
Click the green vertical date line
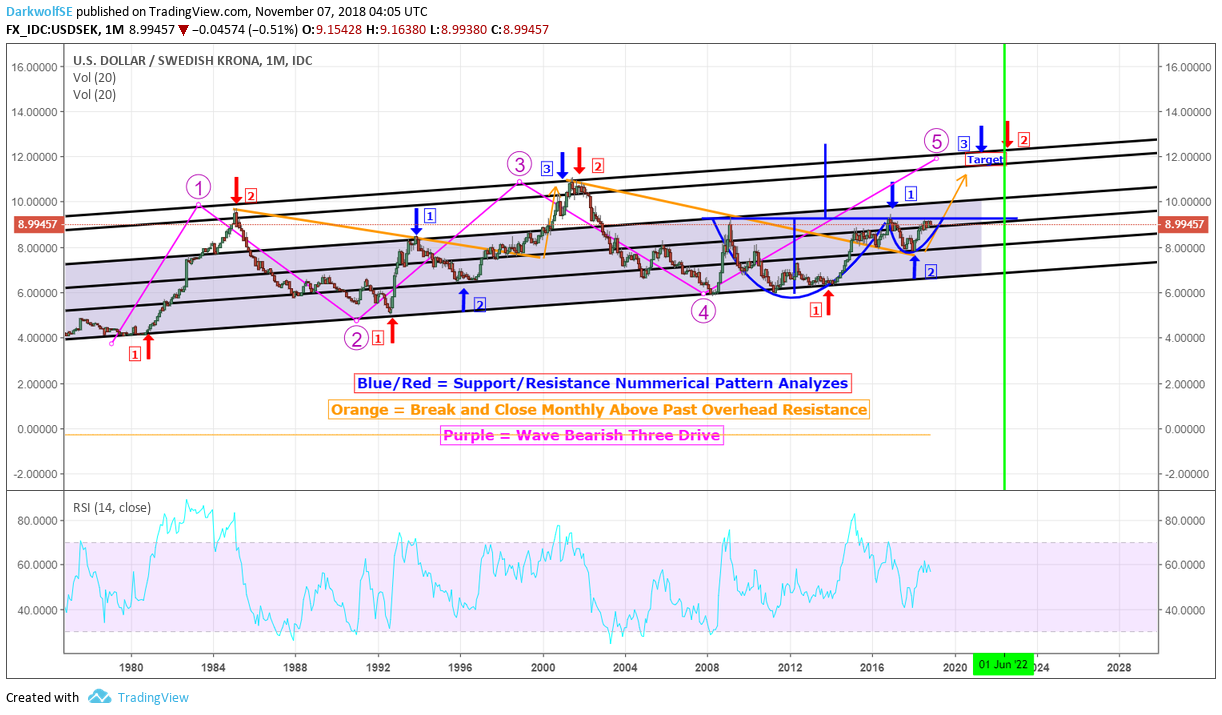(x=1004, y=267)
